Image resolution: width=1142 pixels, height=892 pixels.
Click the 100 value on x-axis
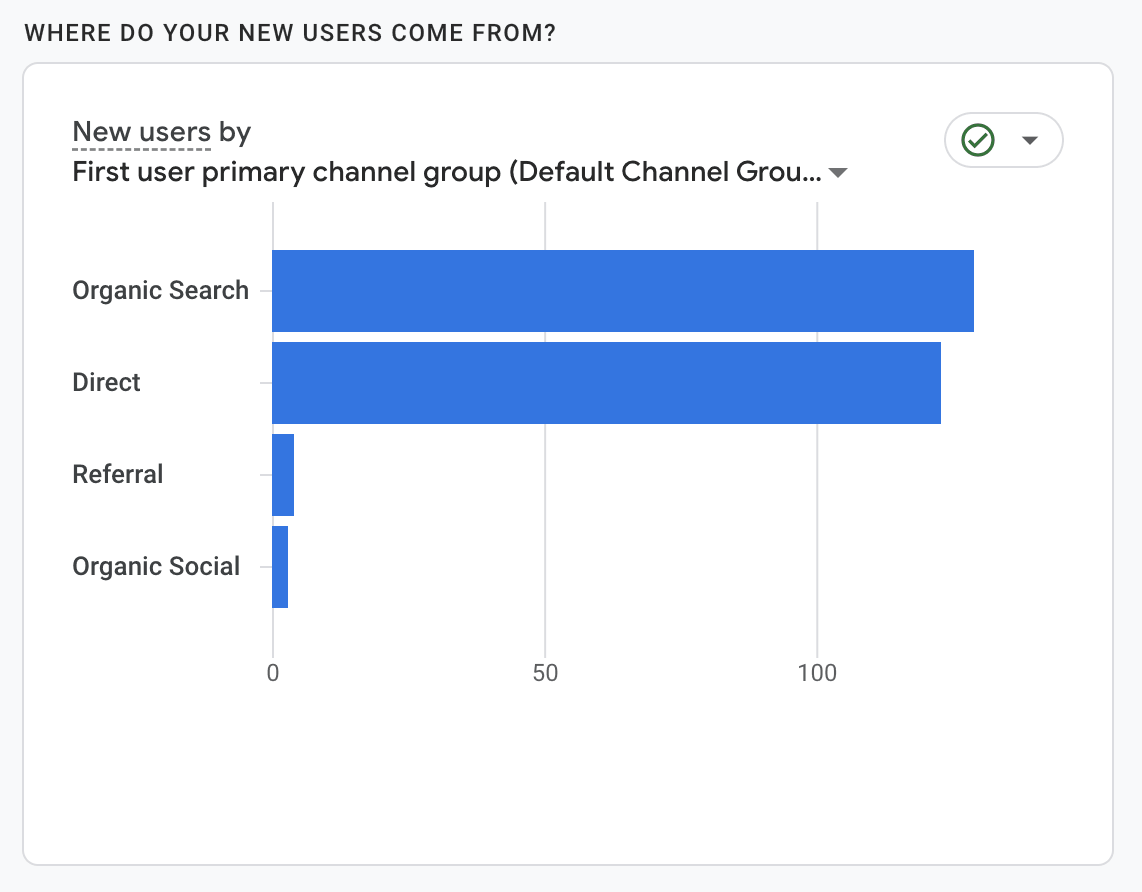817,673
